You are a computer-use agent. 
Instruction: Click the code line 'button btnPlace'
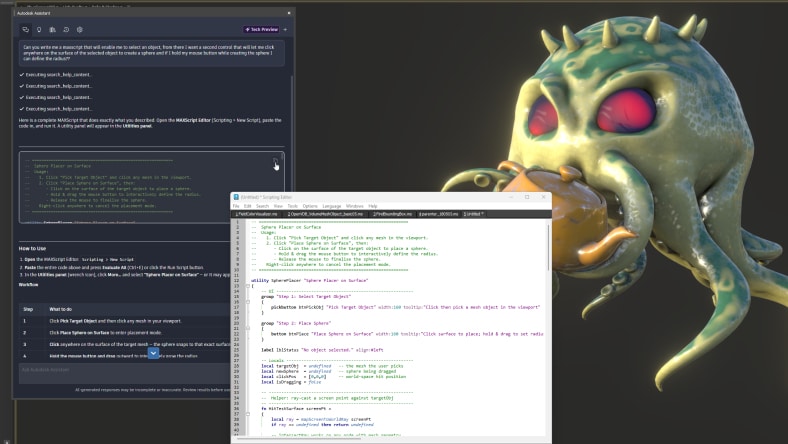point(407,334)
